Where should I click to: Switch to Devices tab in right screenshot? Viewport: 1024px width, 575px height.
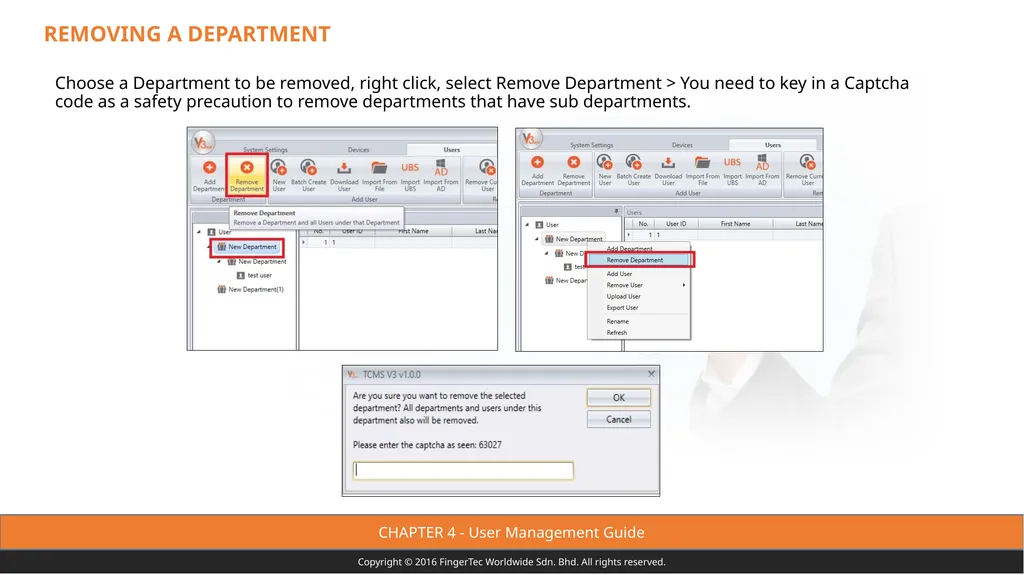(682, 145)
